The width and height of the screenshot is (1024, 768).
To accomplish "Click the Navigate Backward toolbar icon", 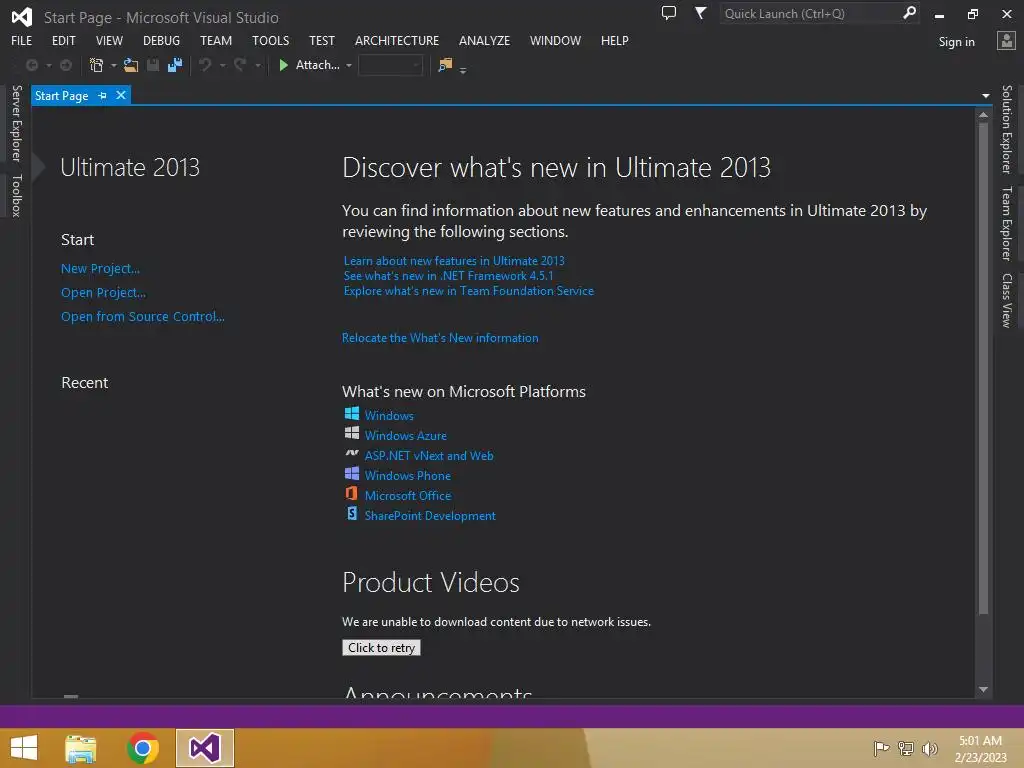I will [31, 65].
